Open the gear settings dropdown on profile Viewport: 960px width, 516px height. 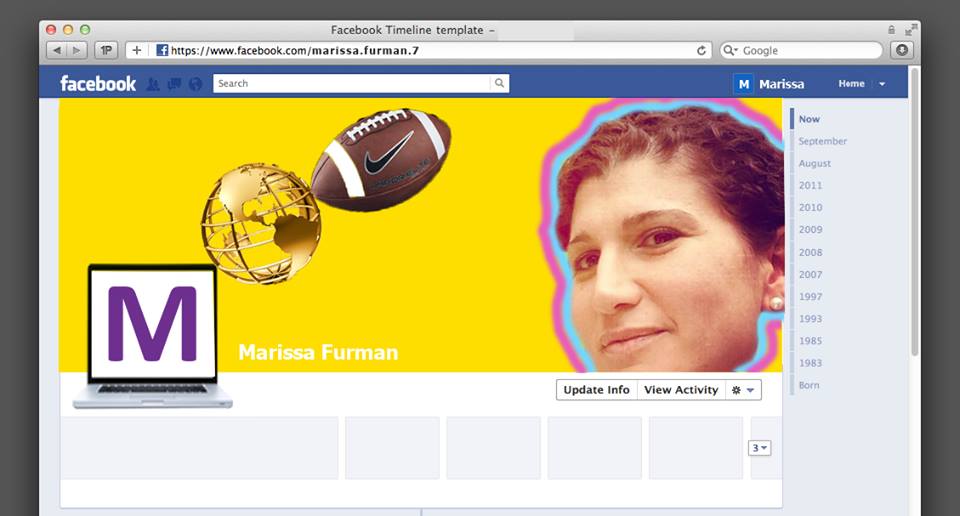point(743,390)
